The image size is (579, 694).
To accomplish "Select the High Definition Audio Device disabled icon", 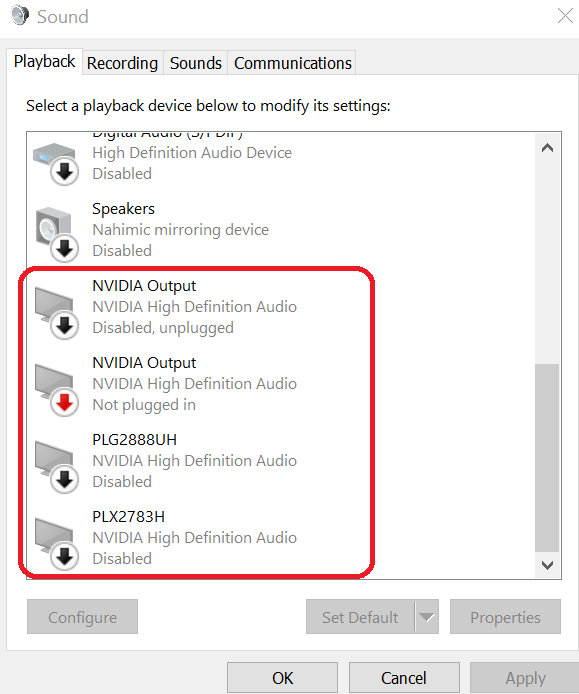I will click(x=56, y=164).
